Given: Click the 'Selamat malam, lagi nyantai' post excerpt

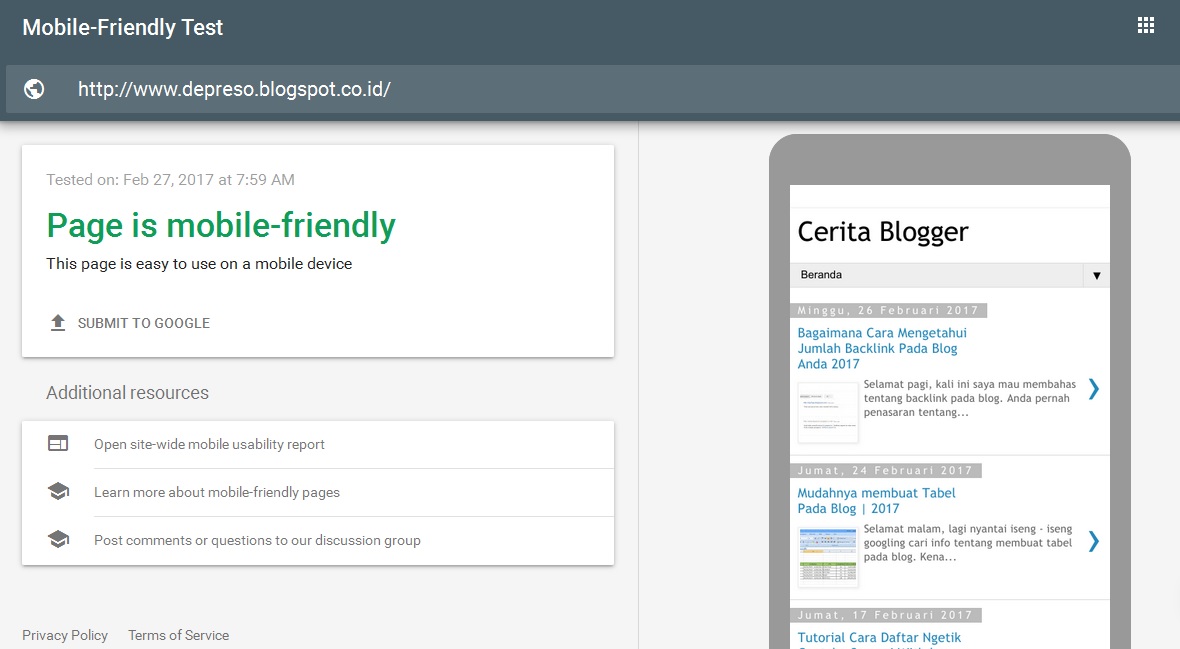Looking at the screenshot, I should coord(969,543).
